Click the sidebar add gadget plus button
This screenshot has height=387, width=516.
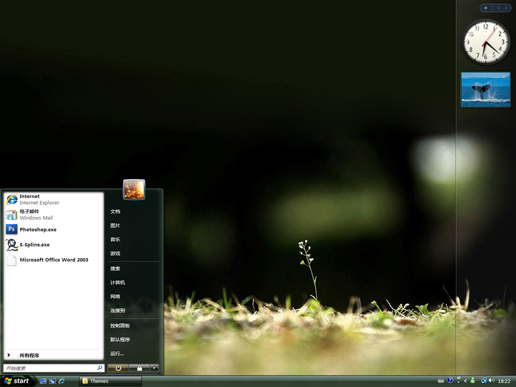tap(486, 8)
